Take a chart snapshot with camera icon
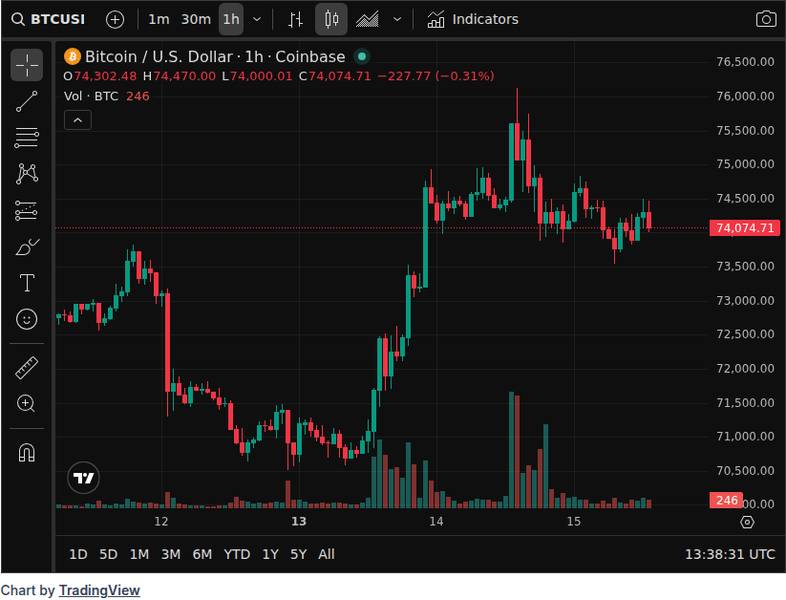This screenshot has height=600, width=786. click(x=765, y=20)
